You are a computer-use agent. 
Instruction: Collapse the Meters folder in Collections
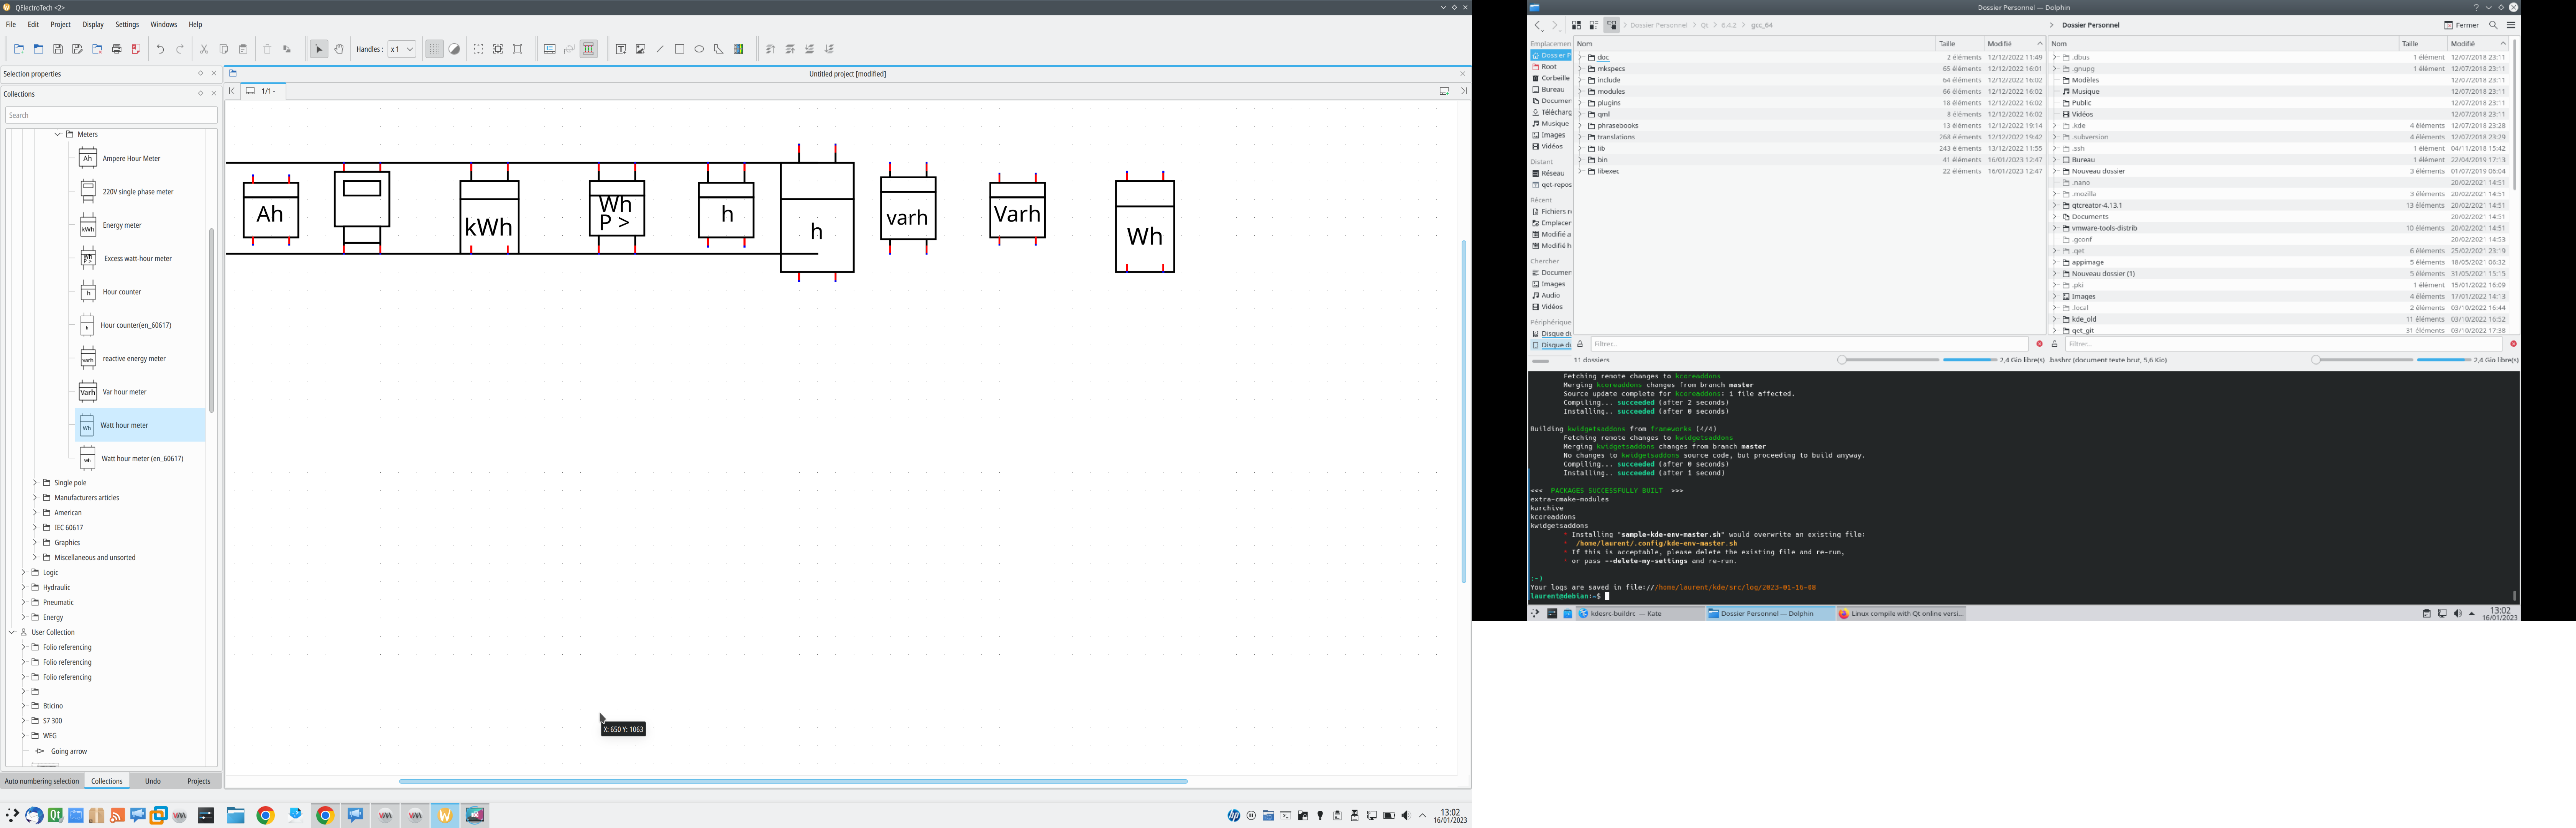(58, 134)
